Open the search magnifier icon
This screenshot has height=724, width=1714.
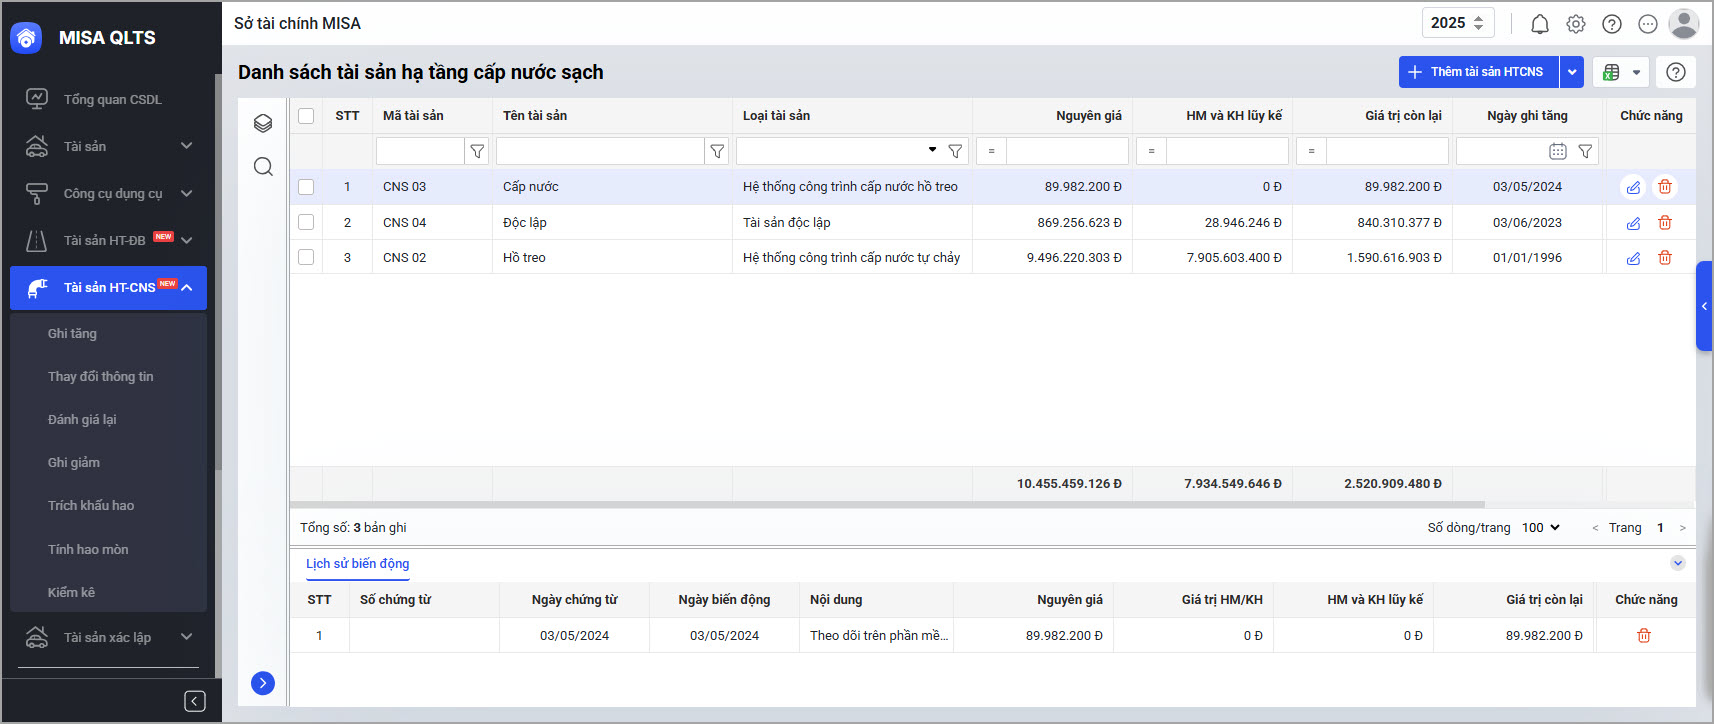click(263, 166)
